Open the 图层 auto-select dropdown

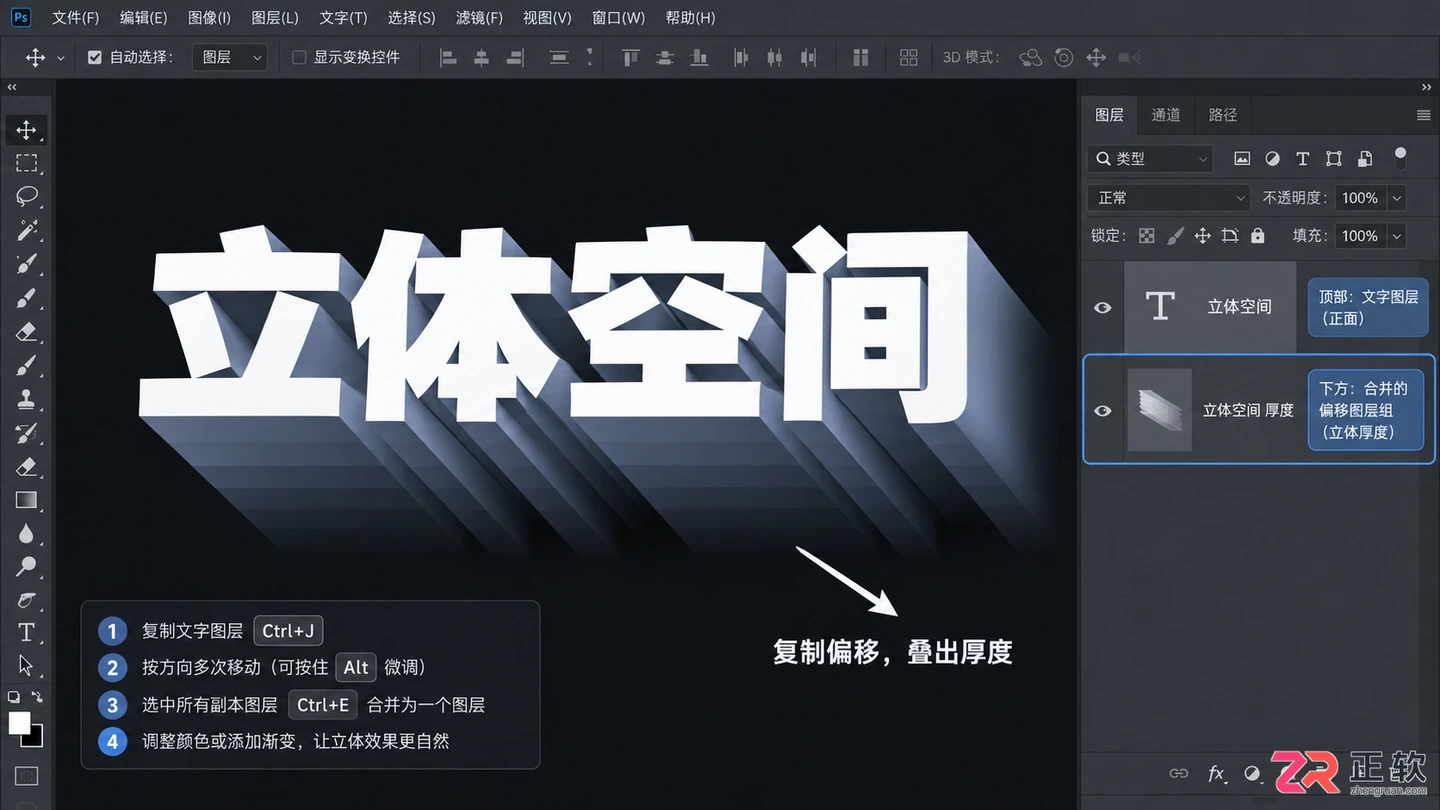tap(229, 58)
